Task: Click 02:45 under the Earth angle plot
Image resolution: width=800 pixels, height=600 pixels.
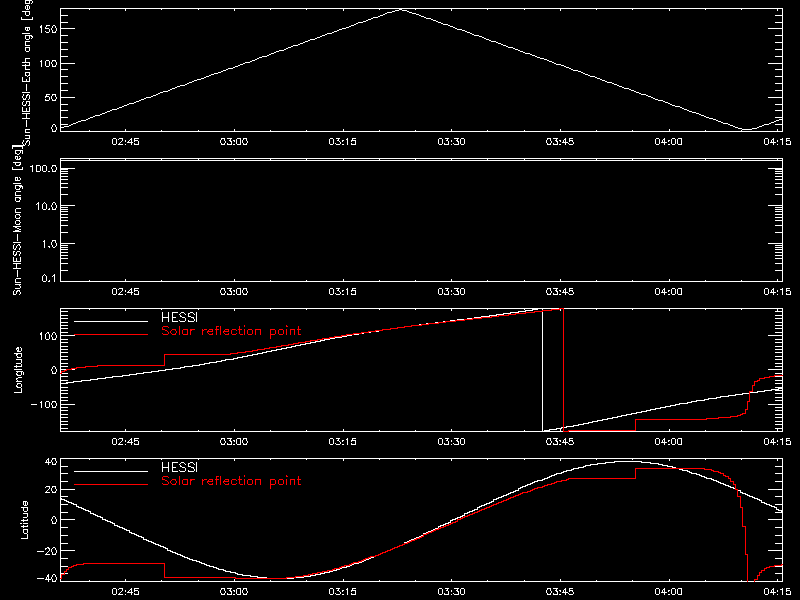Action: (126, 141)
